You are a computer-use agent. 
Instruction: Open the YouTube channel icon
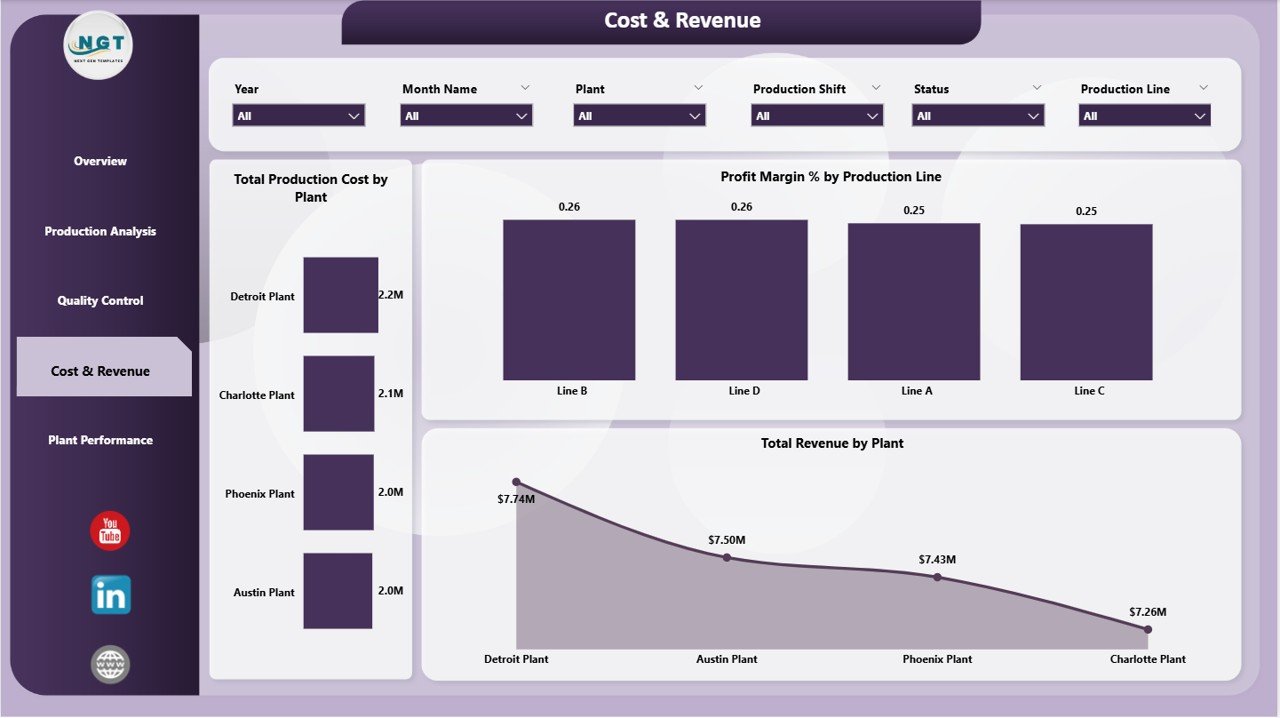pos(108,531)
